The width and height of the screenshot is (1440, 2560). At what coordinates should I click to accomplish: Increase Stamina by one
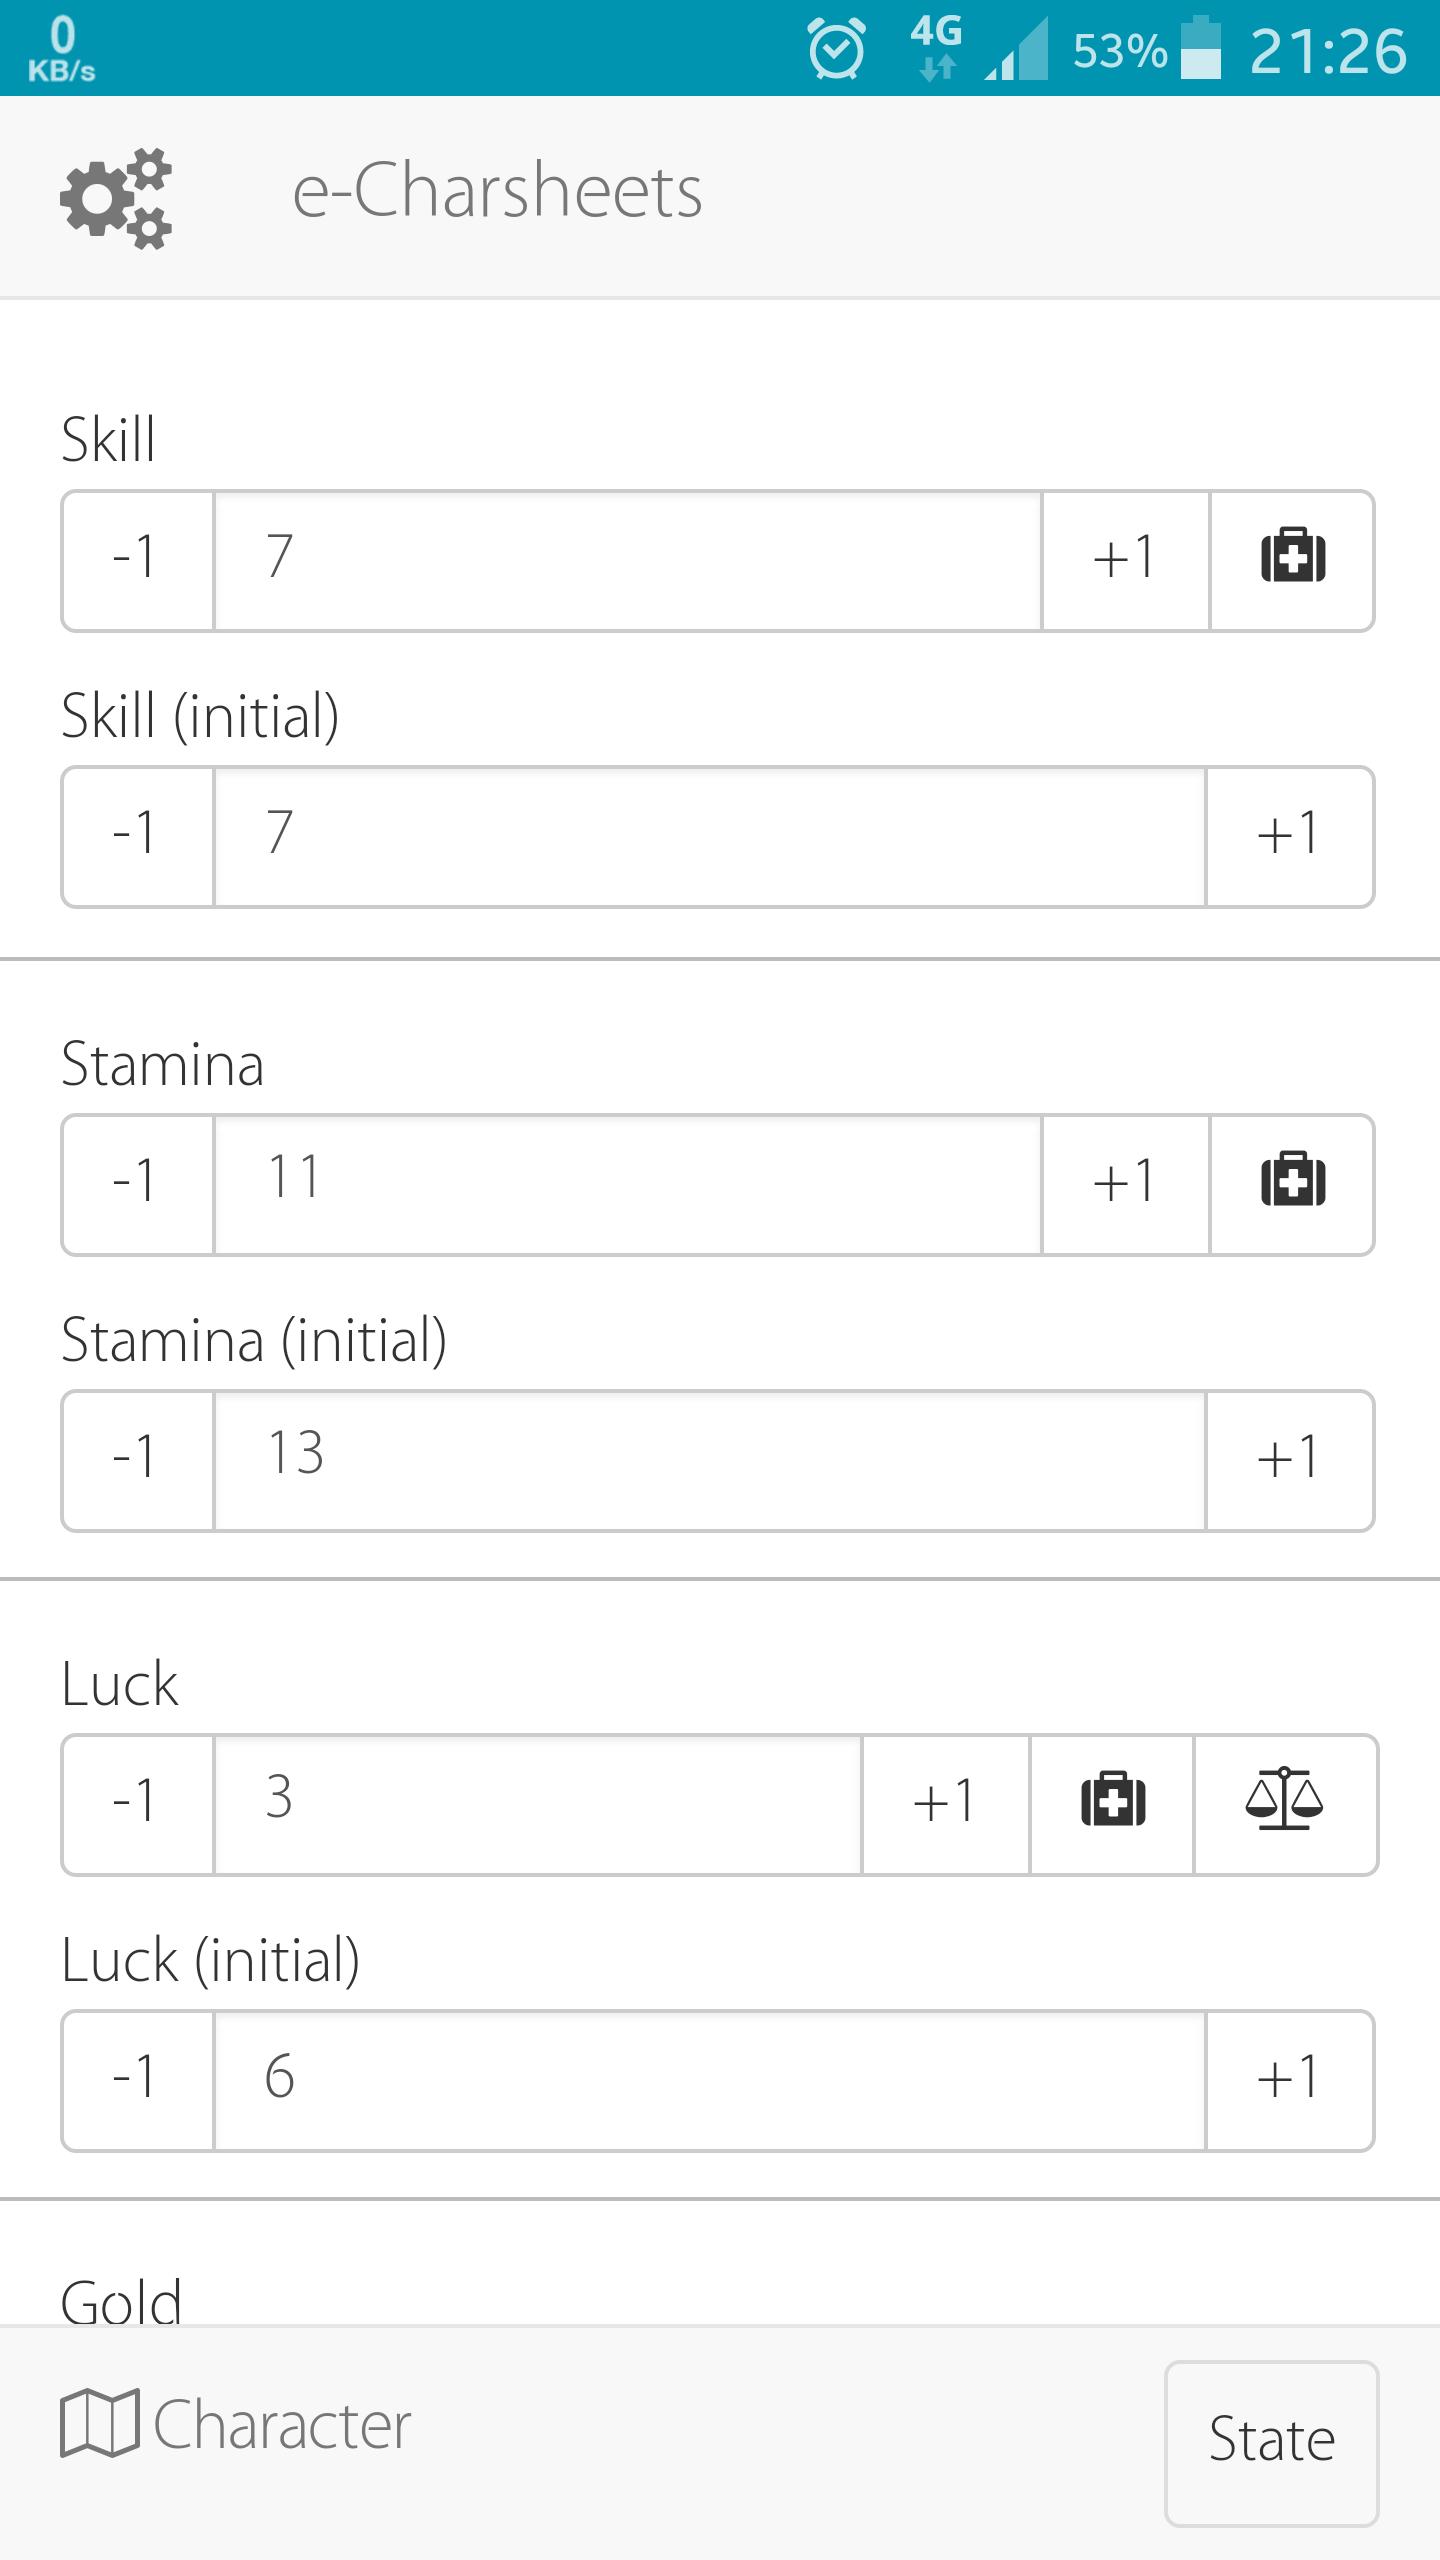(x=1124, y=1181)
